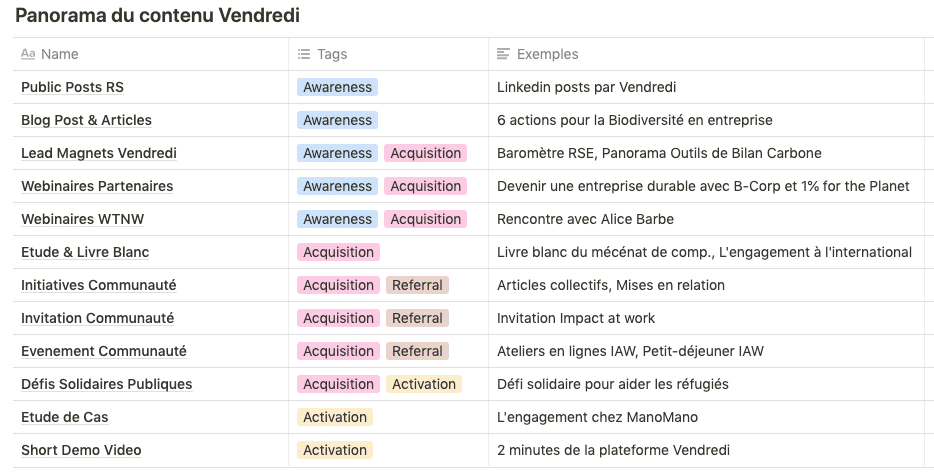Image resolution: width=934 pixels, height=475 pixels.
Task: Open the Name column header menu
Action: [60, 54]
